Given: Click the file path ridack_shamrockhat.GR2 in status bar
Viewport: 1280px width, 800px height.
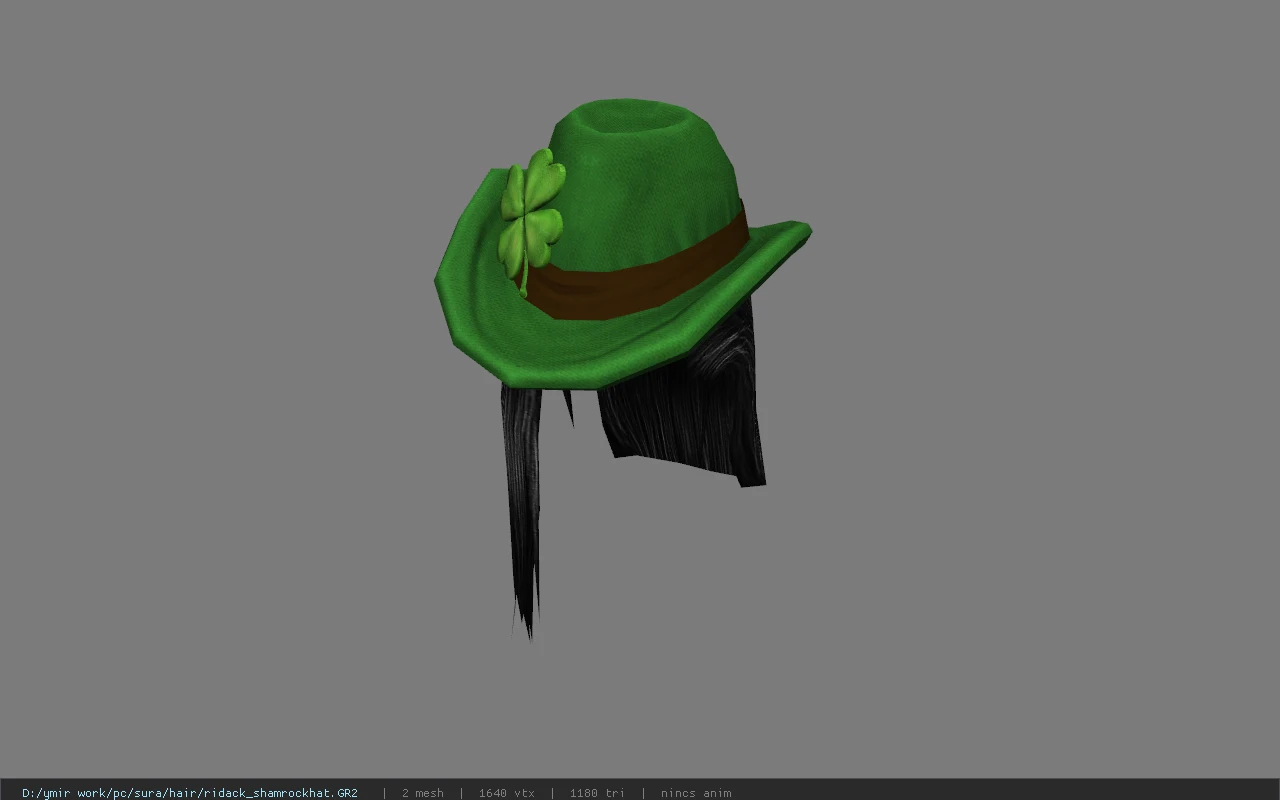Looking at the screenshot, I should pyautogui.click(x=190, y=792).
